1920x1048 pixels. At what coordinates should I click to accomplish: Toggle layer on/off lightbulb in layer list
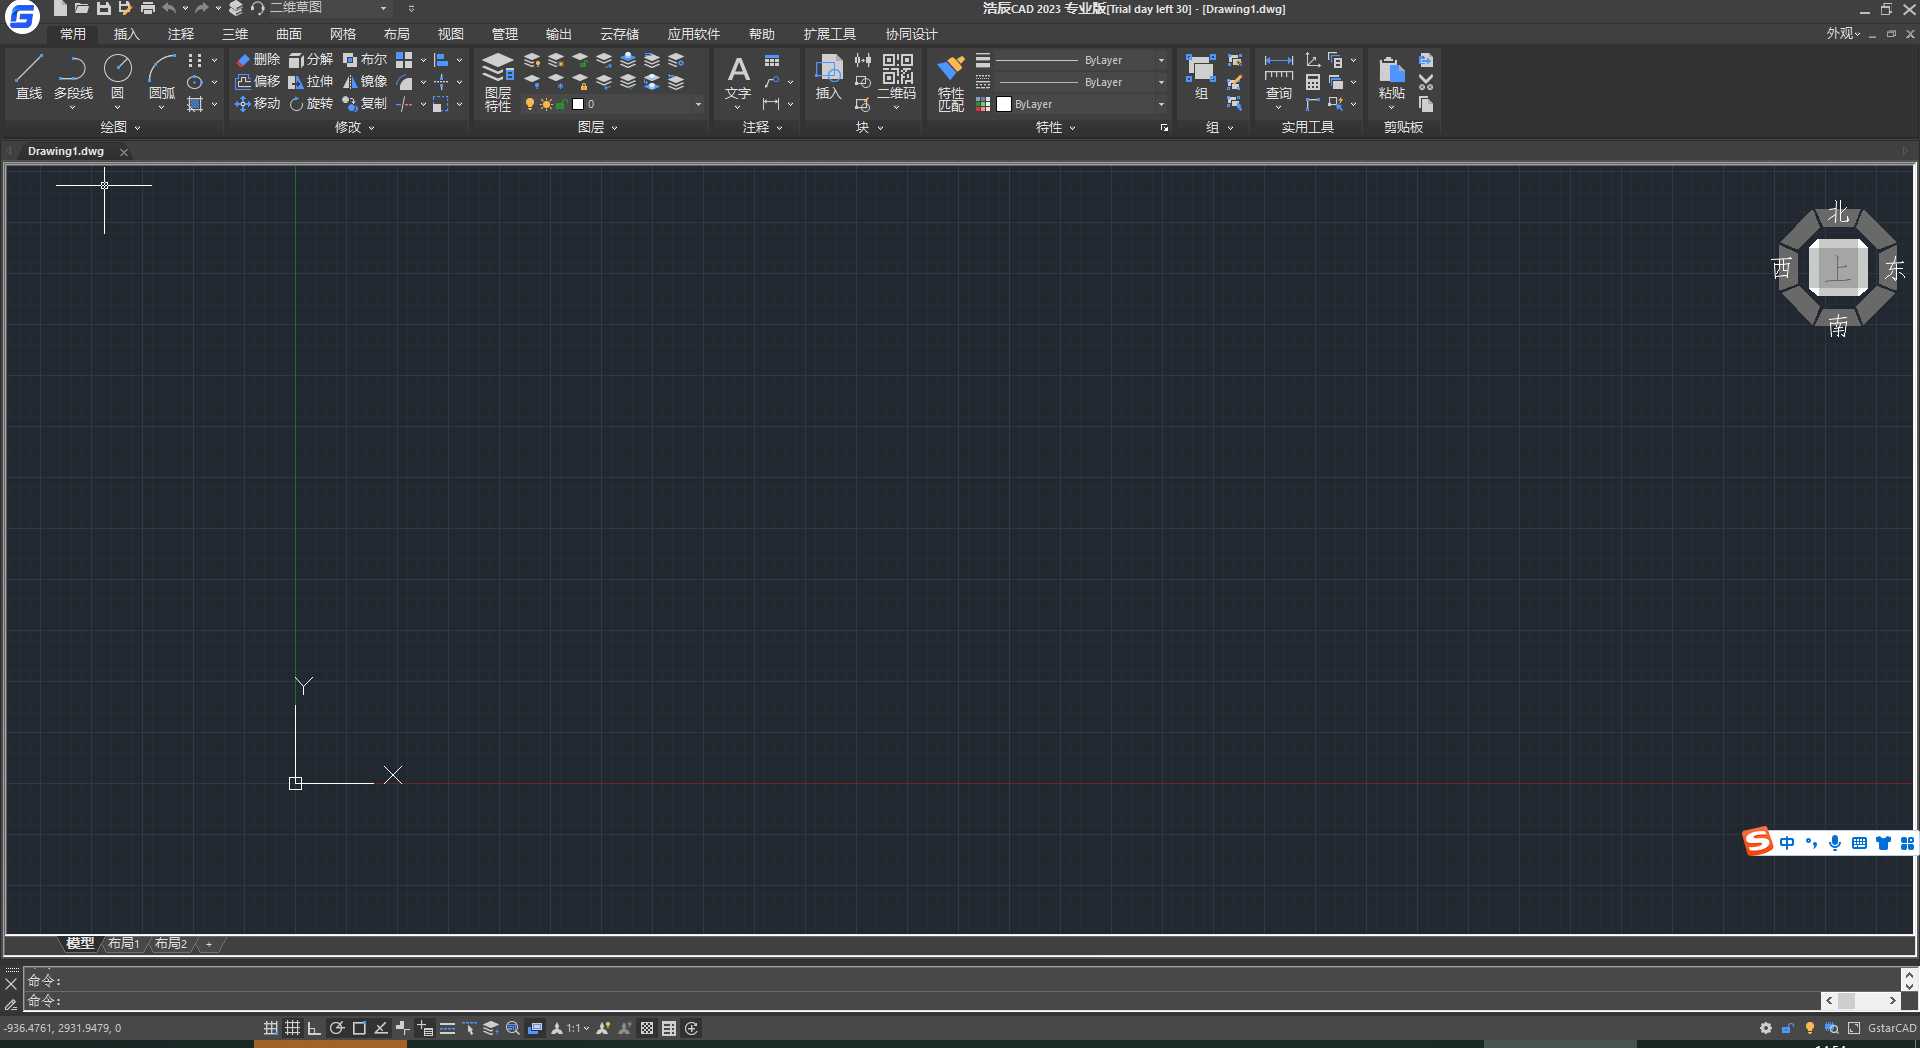coord(530,104)
